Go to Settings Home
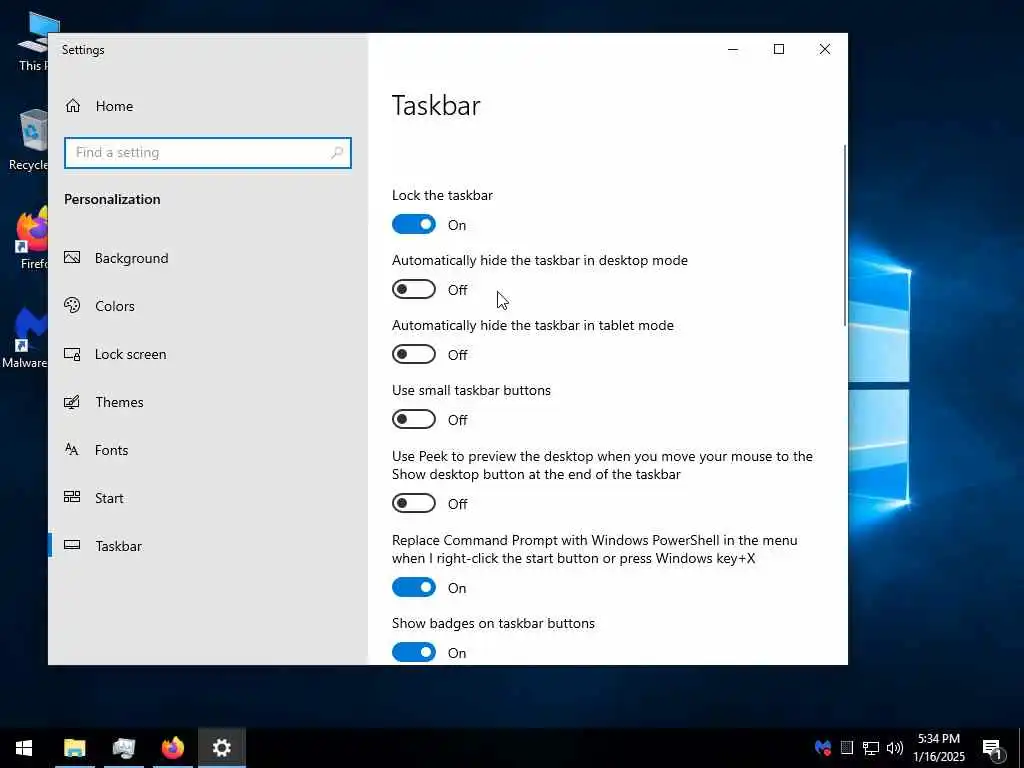1024x768 pixels. pos(99,106)
